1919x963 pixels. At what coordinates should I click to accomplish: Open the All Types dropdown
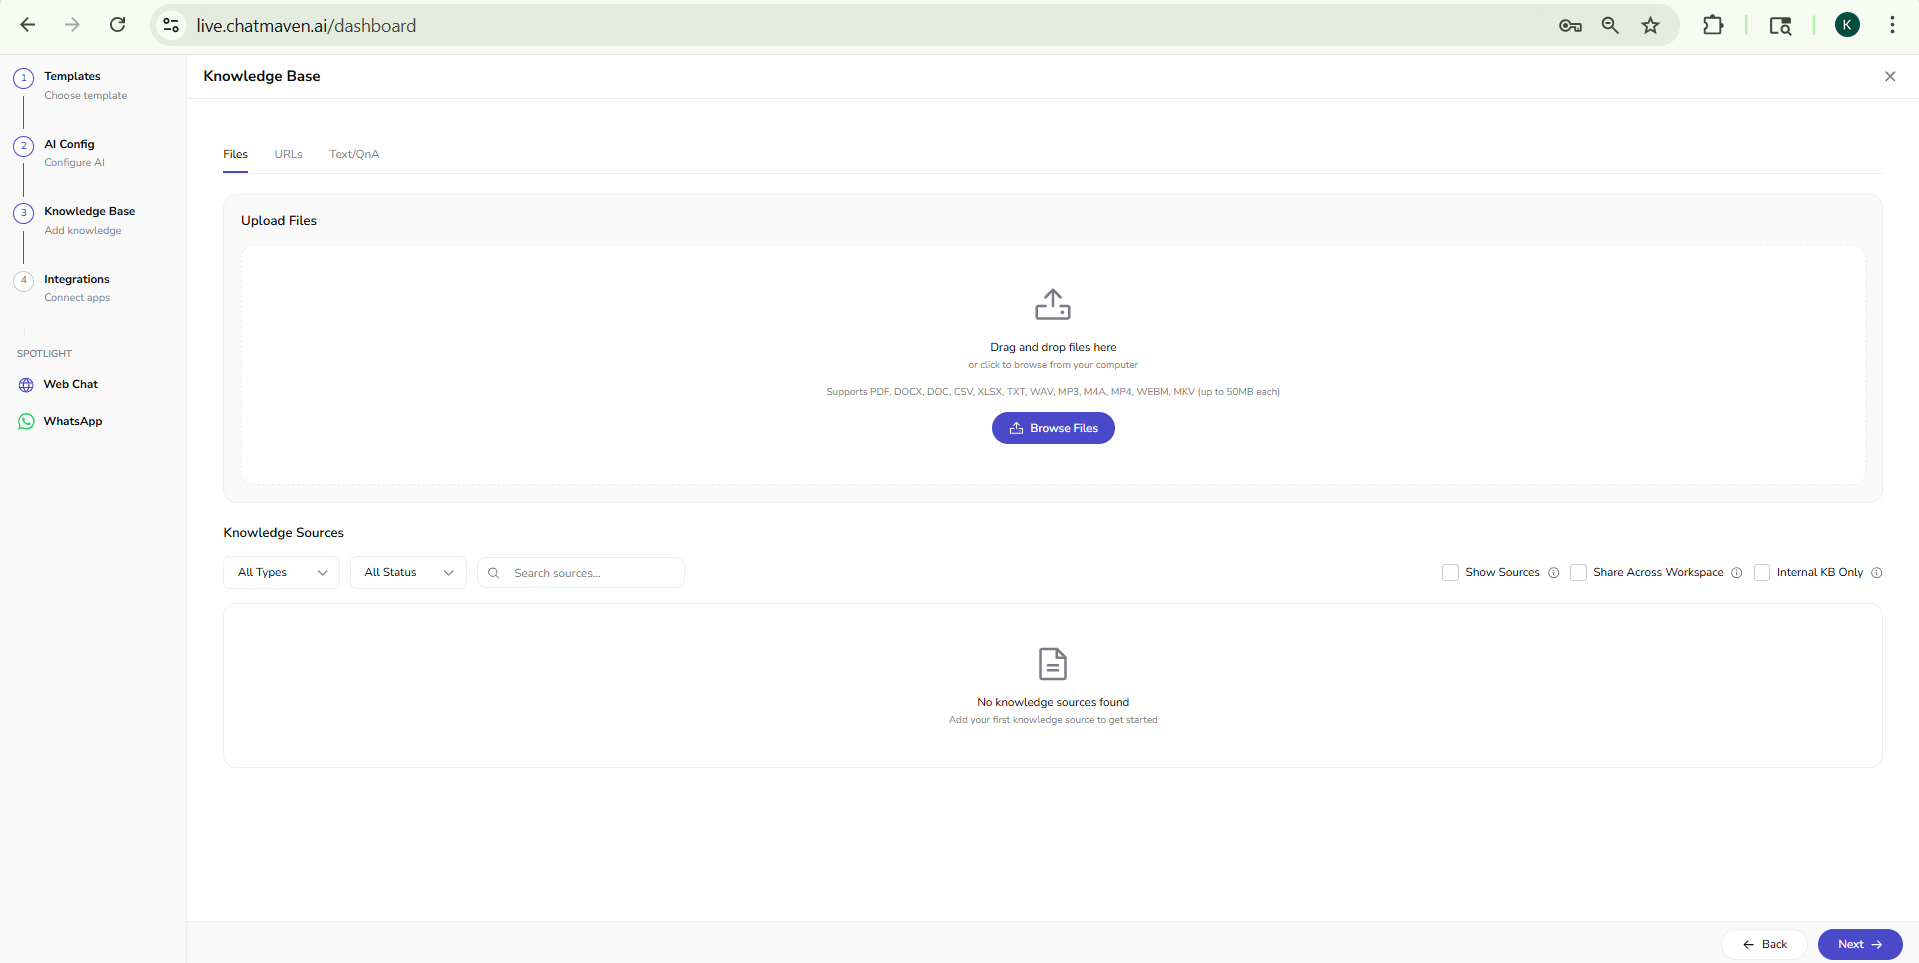click(x=280, y=572)
